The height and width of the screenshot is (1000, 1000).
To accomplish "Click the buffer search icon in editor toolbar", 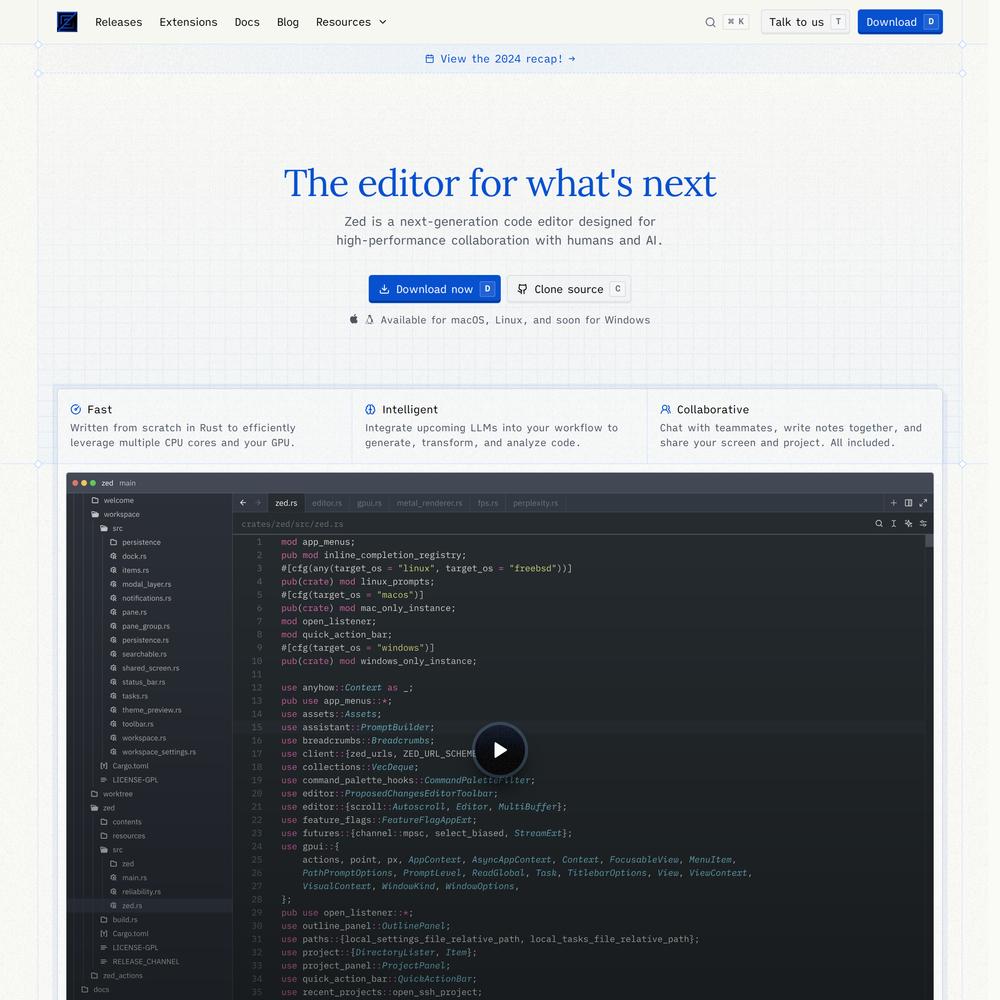I will 879,524.
